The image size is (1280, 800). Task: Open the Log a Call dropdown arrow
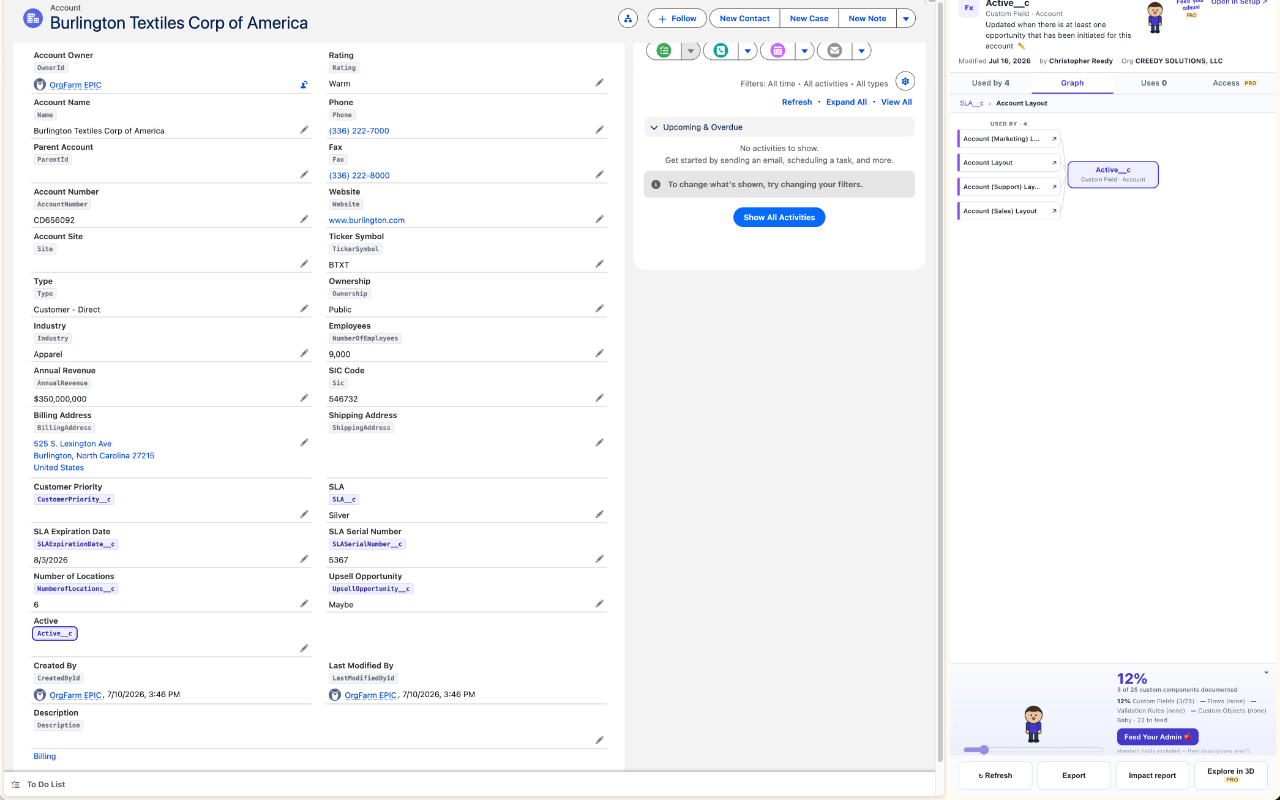point(747,50)
